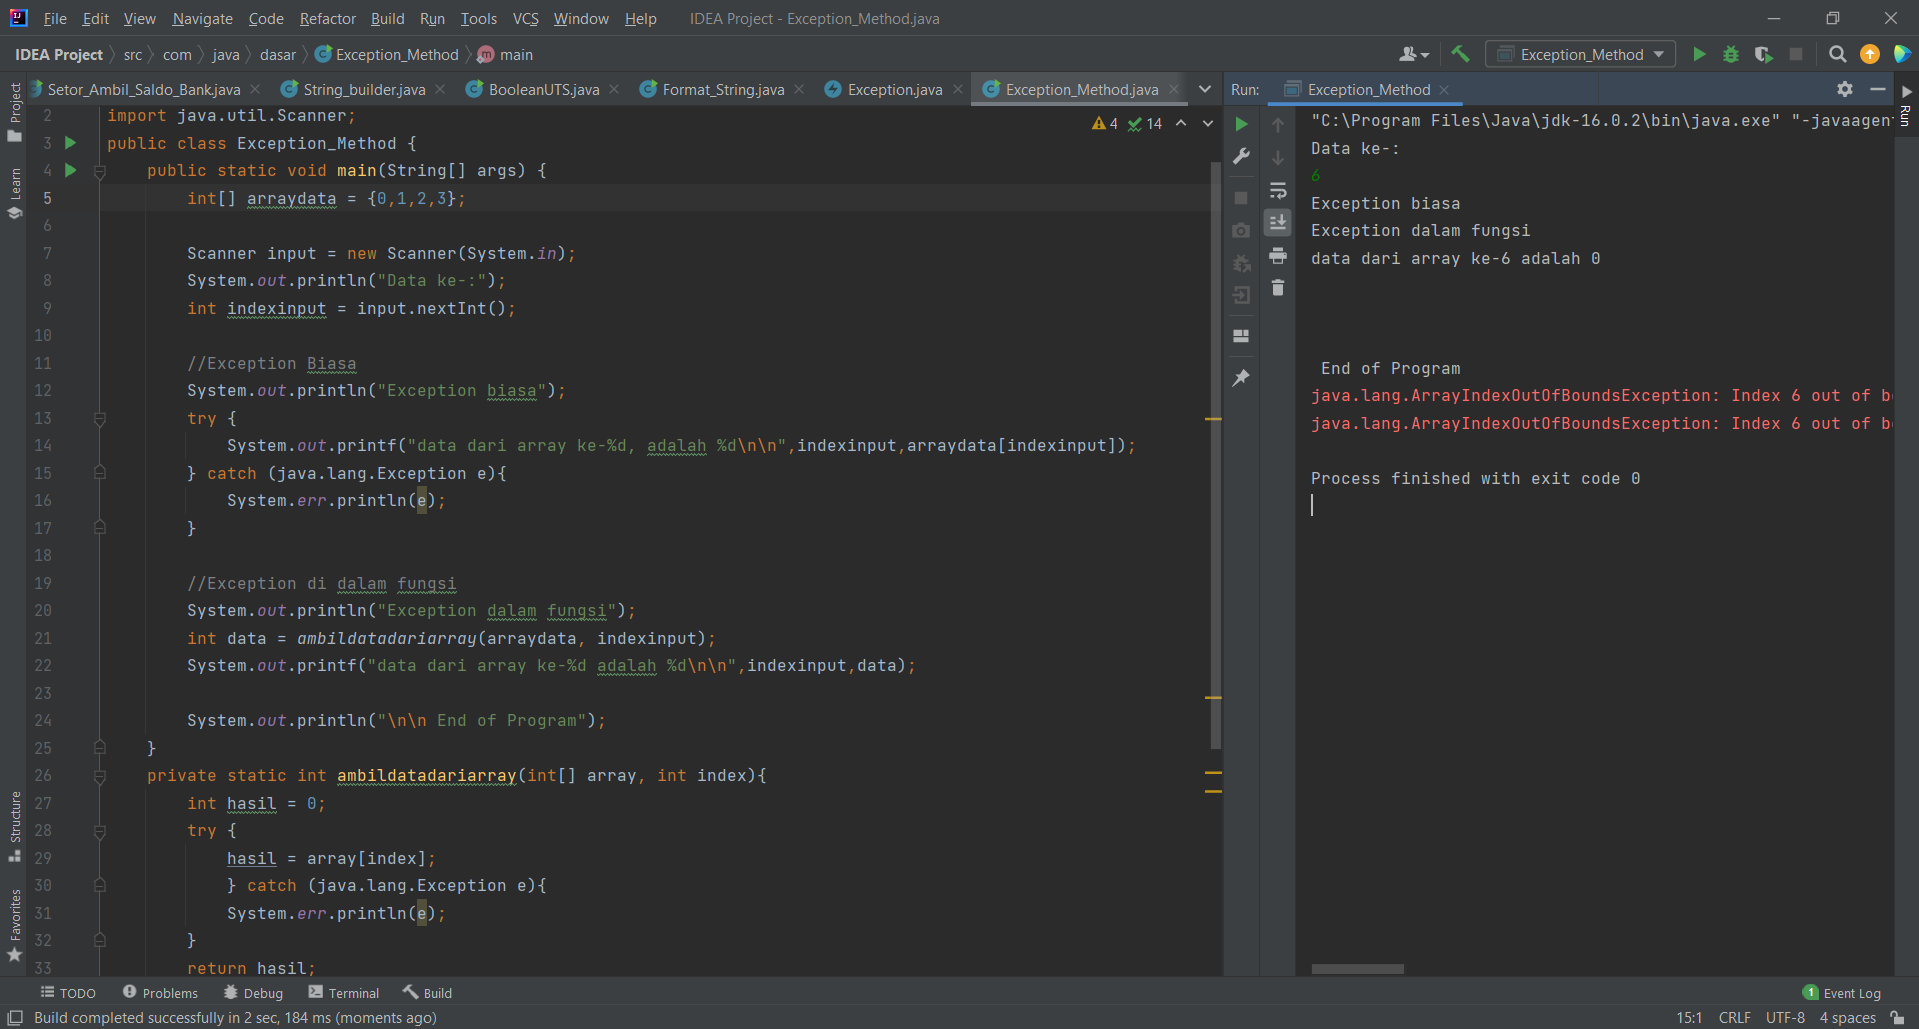Open the Refactor menu
Viewport: 1919px width, 1029px height.
point(327,18)
